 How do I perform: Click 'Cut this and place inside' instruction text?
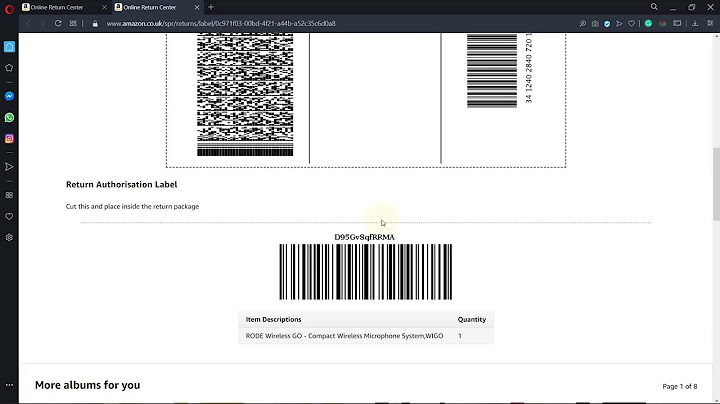tap(132, 207)
